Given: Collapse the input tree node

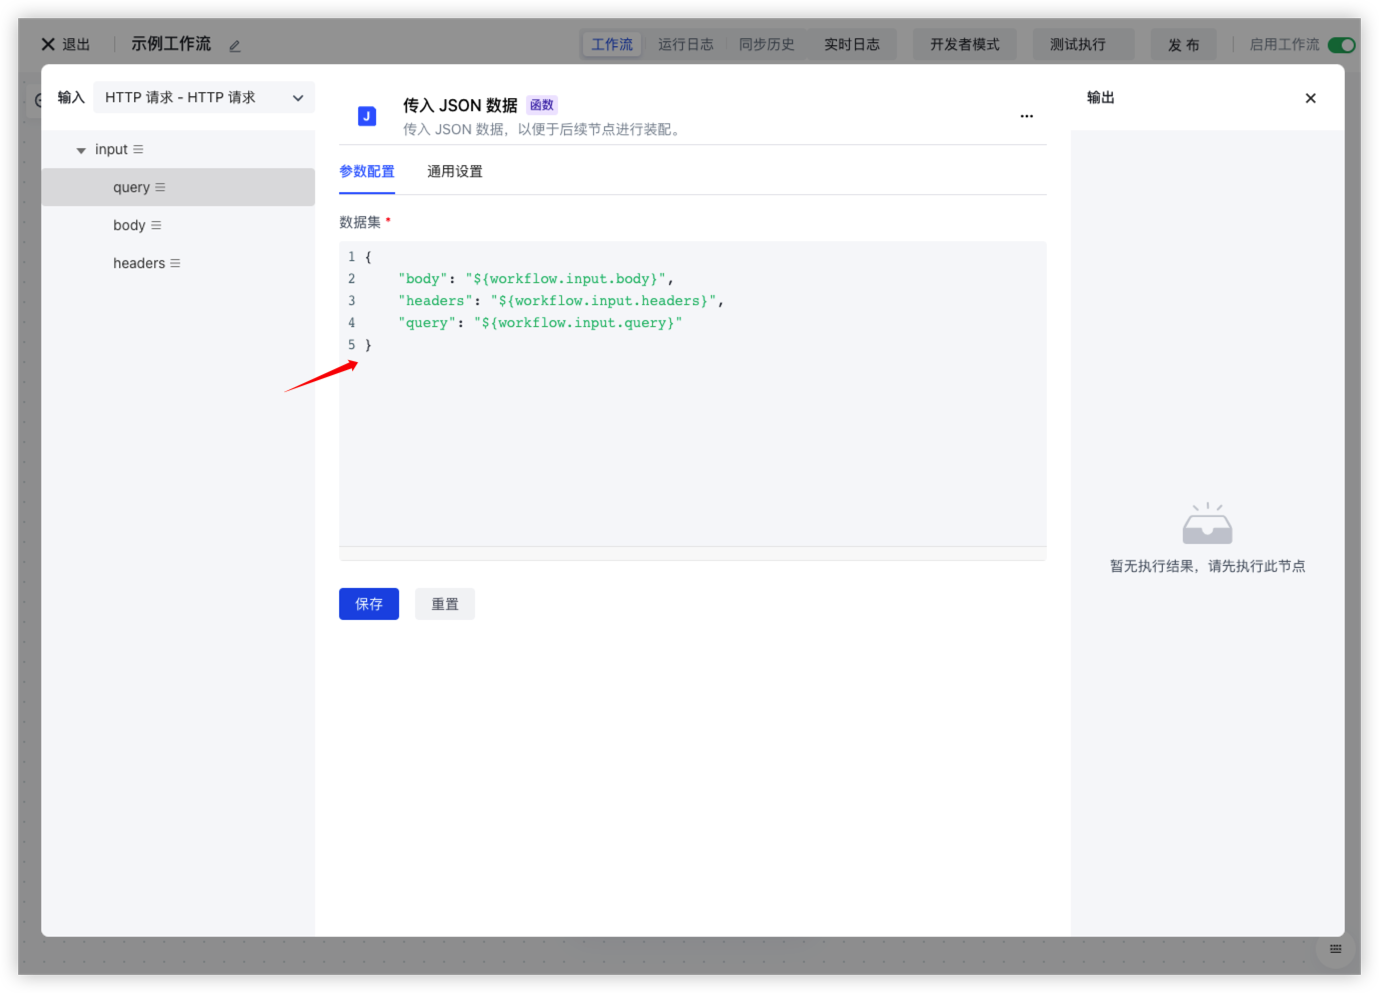Looking at the screenshot, I should 81,150.
